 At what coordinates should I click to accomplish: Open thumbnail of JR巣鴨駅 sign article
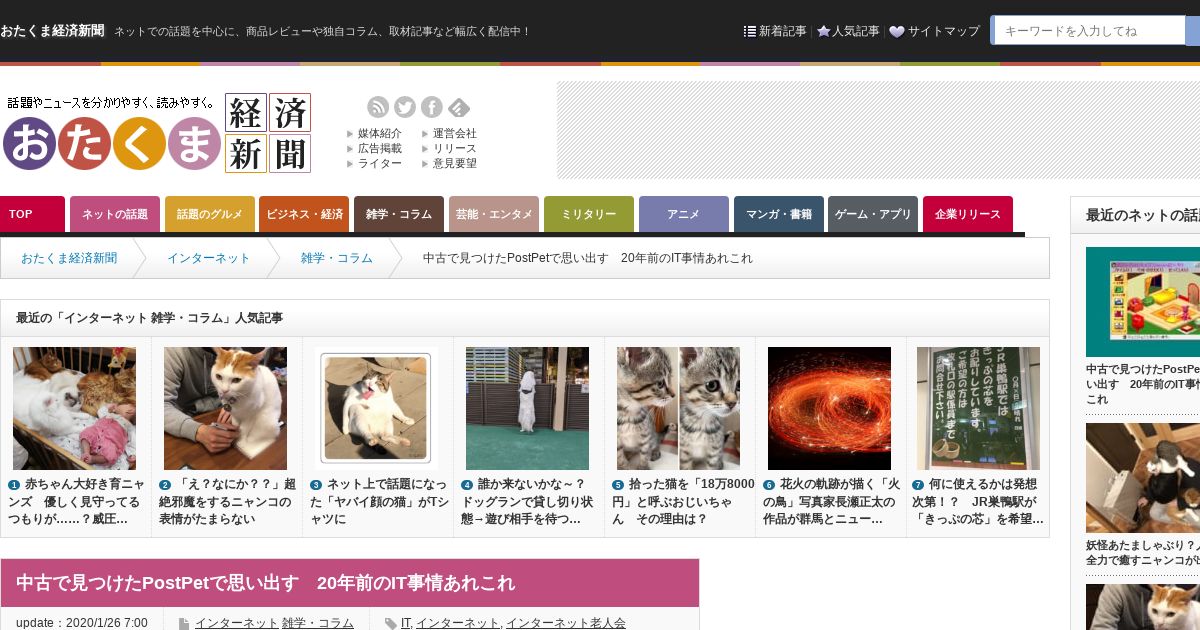pyautogui.click(x=978, y=408)
